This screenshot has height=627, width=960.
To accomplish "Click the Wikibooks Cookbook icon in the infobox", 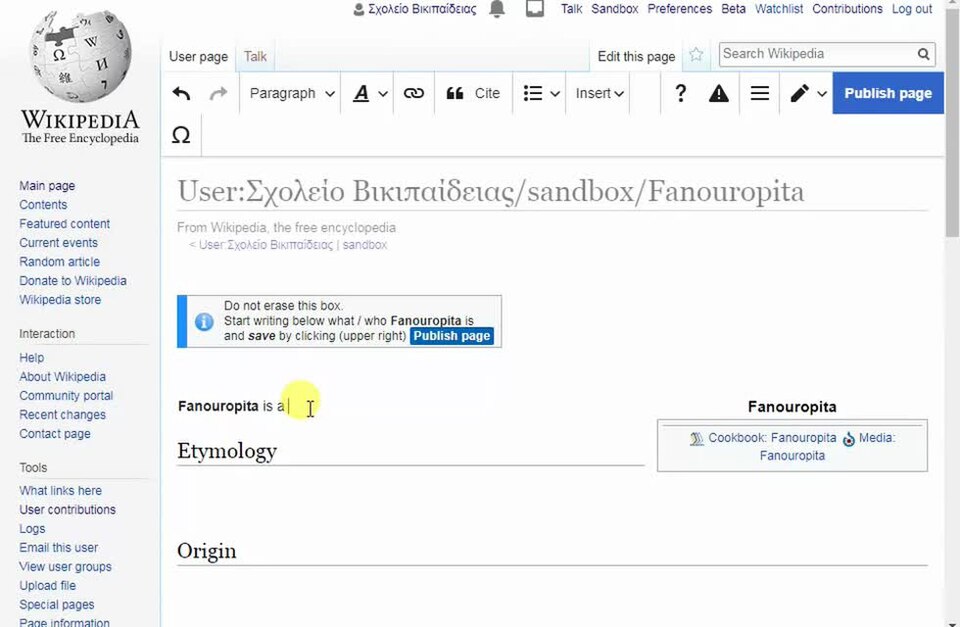I will click(x=697, y=438).
